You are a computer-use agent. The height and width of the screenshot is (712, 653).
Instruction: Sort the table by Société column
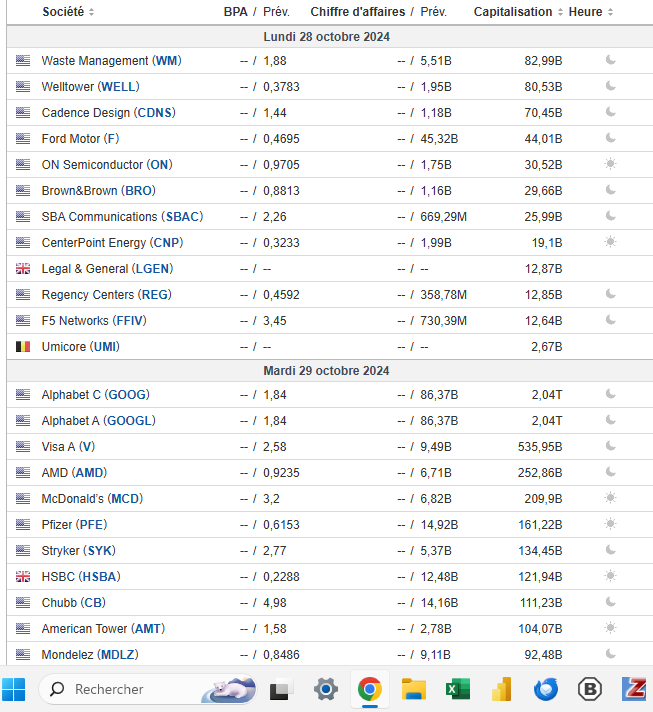tap(69, 12)
